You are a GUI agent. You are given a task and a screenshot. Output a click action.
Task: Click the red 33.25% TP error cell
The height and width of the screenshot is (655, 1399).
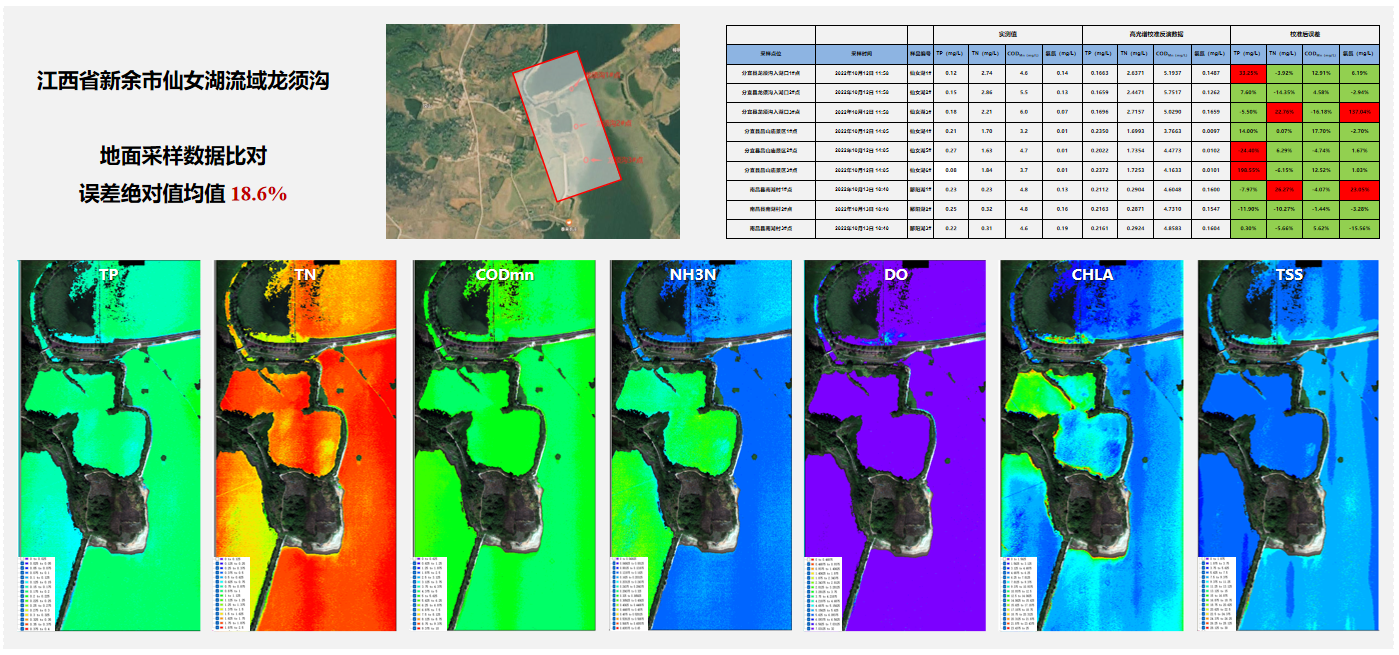pos(1247,73)
